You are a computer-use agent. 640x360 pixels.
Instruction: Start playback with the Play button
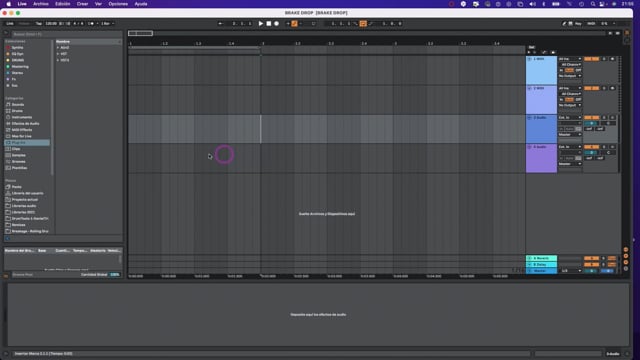260,24
